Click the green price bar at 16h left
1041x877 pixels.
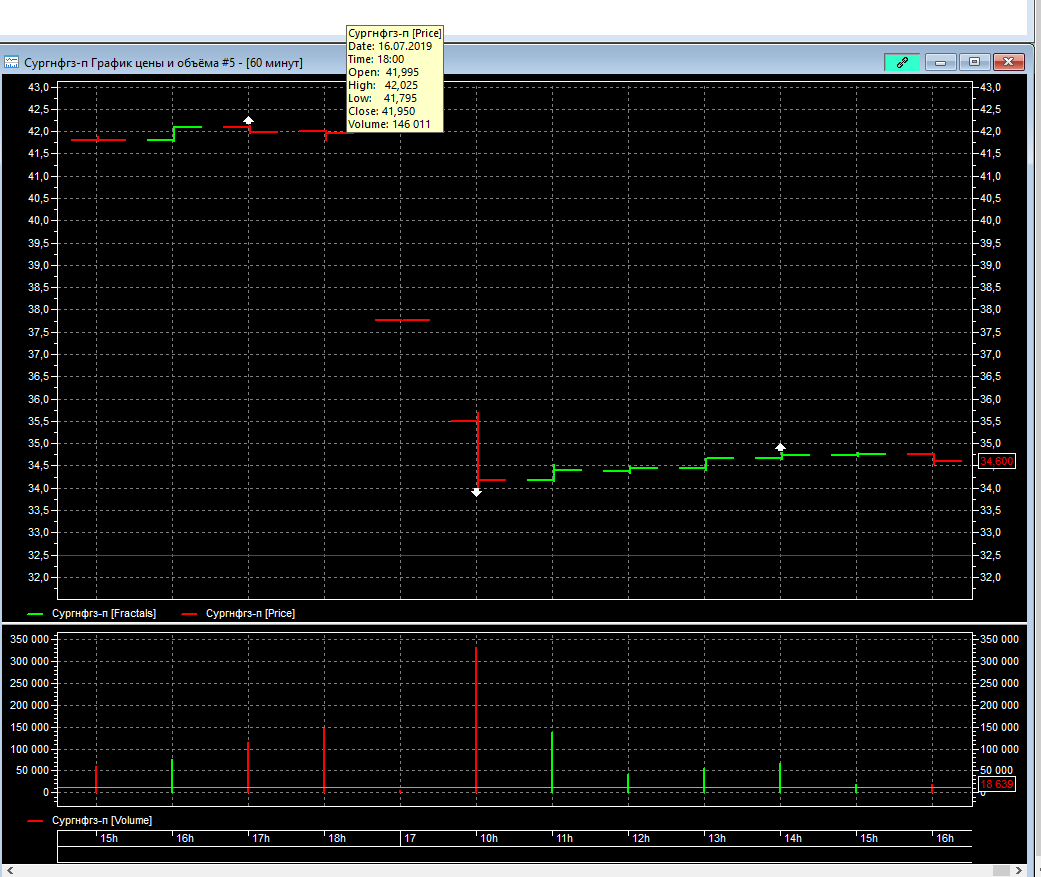(x=174, y=133)
